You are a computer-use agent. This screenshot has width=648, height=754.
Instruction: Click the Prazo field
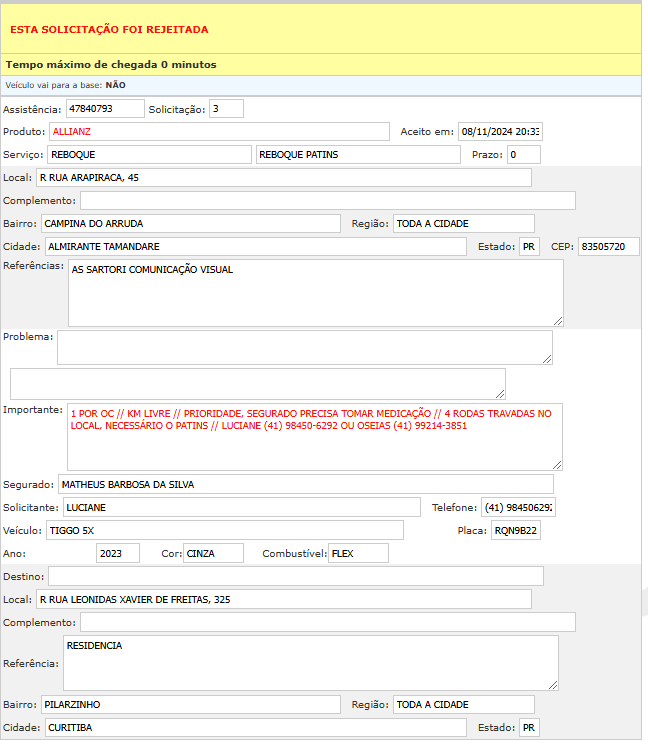(x=522, y=154)
